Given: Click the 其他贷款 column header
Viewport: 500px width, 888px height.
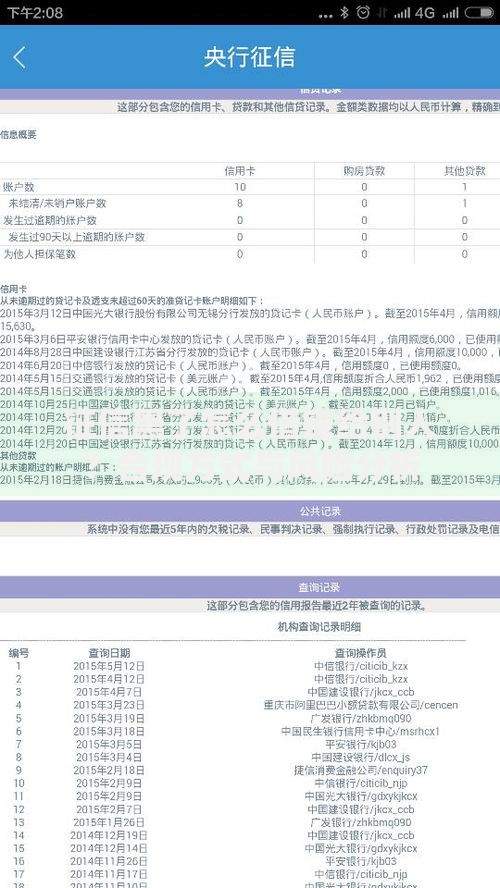Looking at the screenshot, I should tap(464, 171).
